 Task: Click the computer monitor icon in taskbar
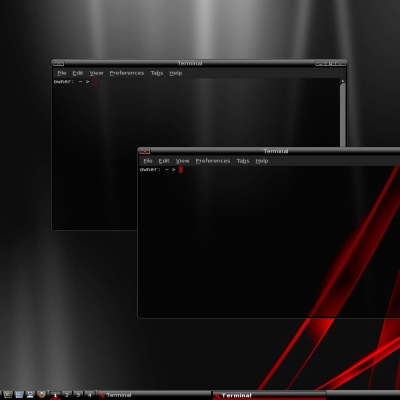click(30, 395)
